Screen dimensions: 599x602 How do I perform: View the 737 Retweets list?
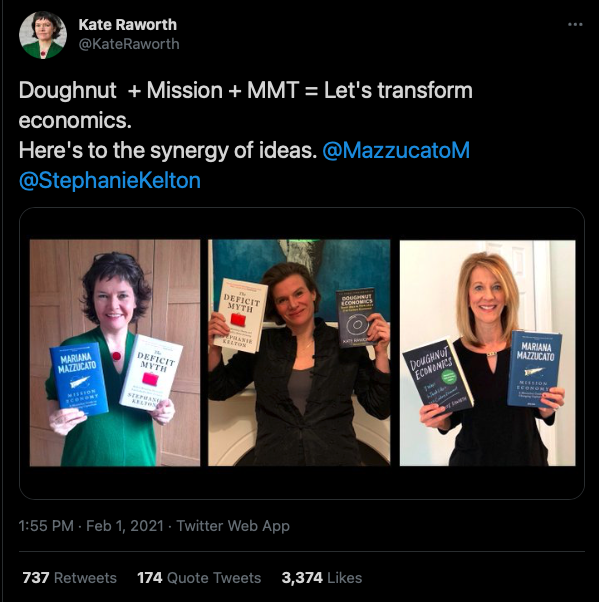coord(69,577)
